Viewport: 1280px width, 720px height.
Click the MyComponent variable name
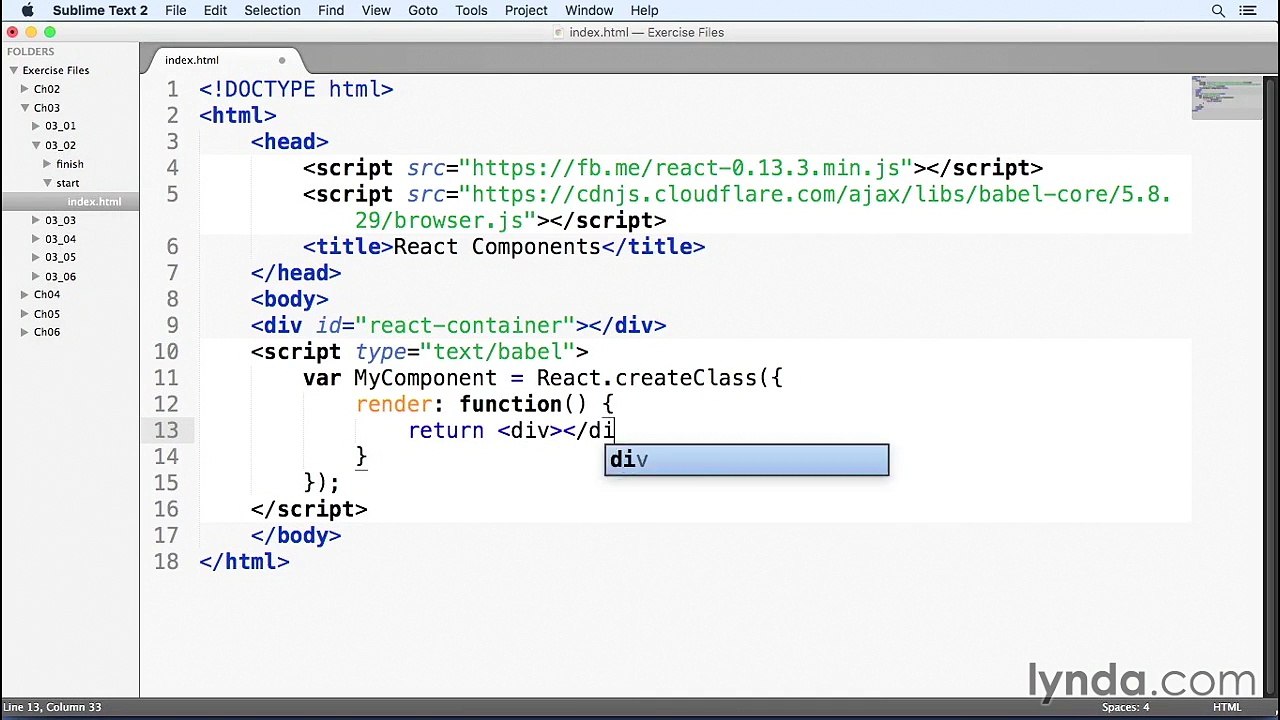(x=425, y=378)
